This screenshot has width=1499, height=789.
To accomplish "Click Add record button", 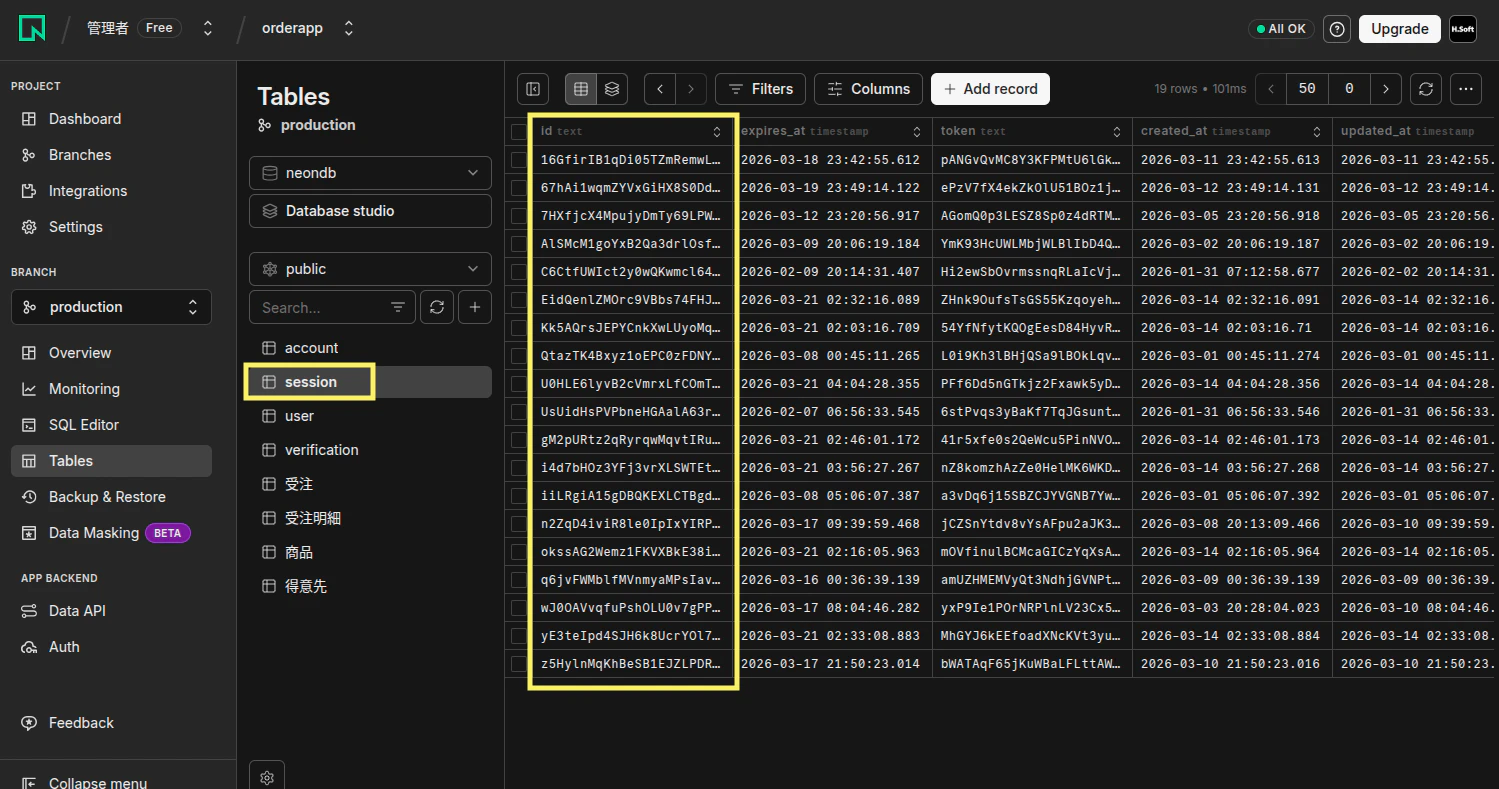I will point(990,89).
